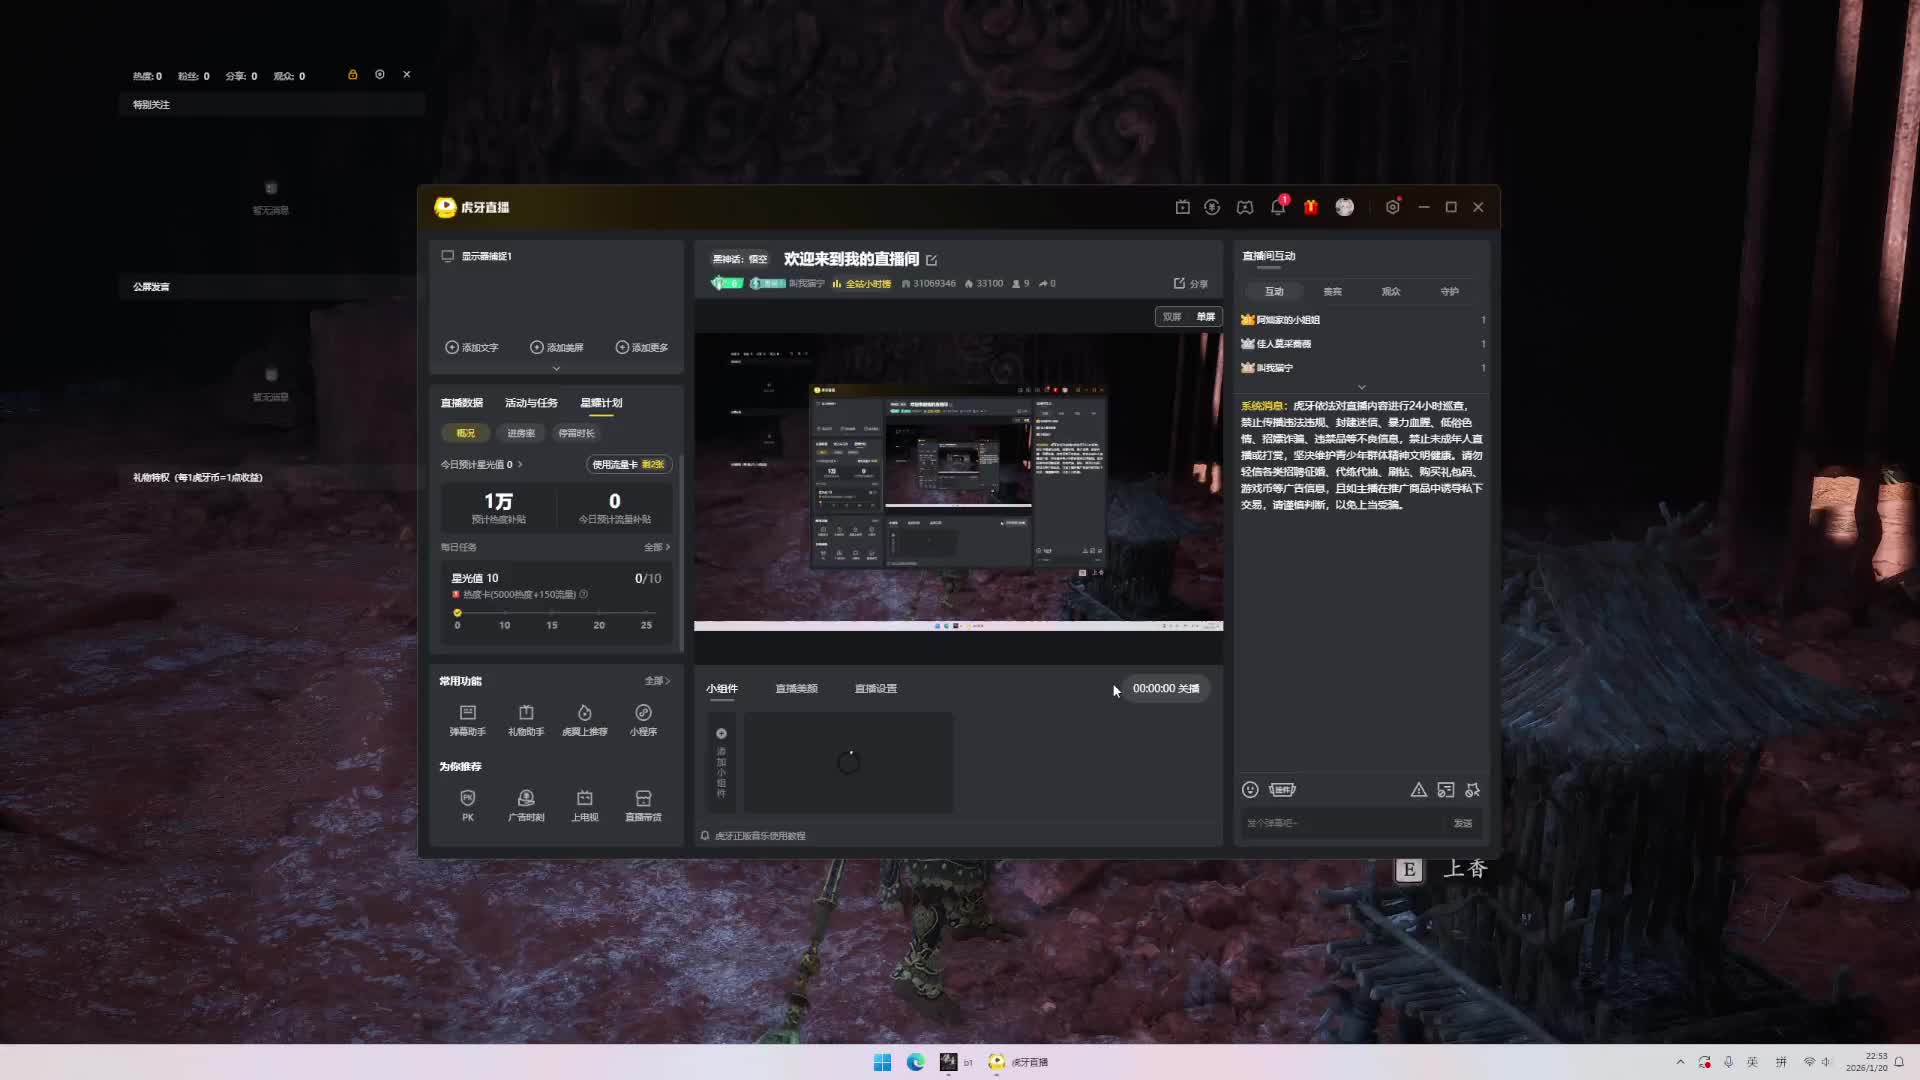Click the warning triangle icon in chat panel
This screenshot has height=1080, width=1920.
[x=1418, y=790]
